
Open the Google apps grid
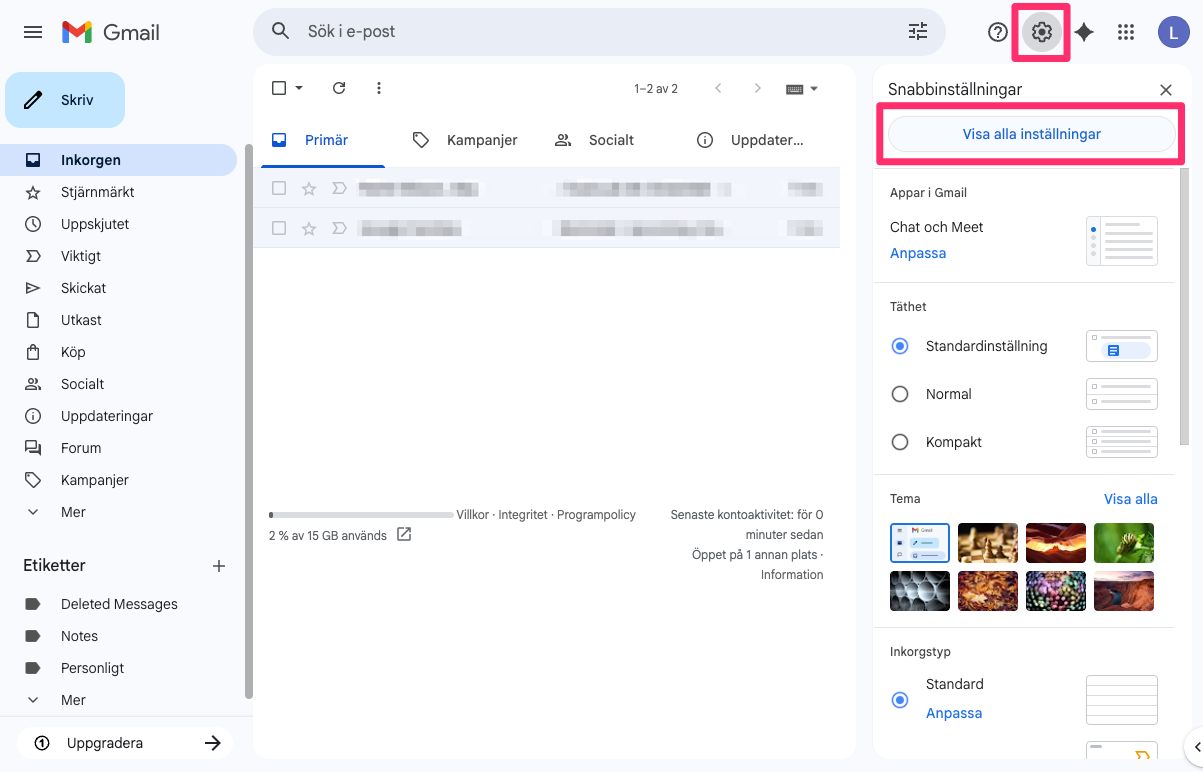point(1125,31)
